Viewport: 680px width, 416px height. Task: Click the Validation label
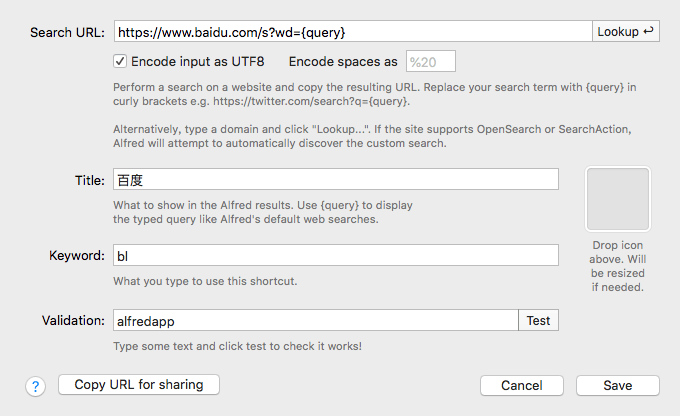73,321
